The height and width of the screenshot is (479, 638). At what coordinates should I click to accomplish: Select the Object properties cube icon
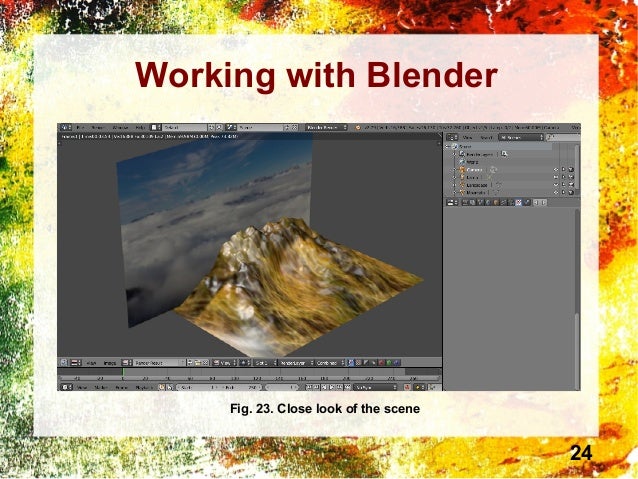point(496,202)
